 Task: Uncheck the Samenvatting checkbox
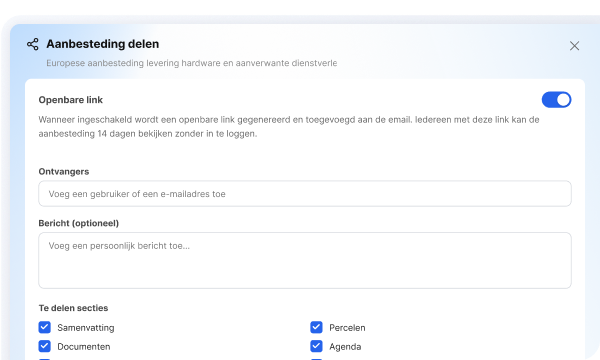45,327
